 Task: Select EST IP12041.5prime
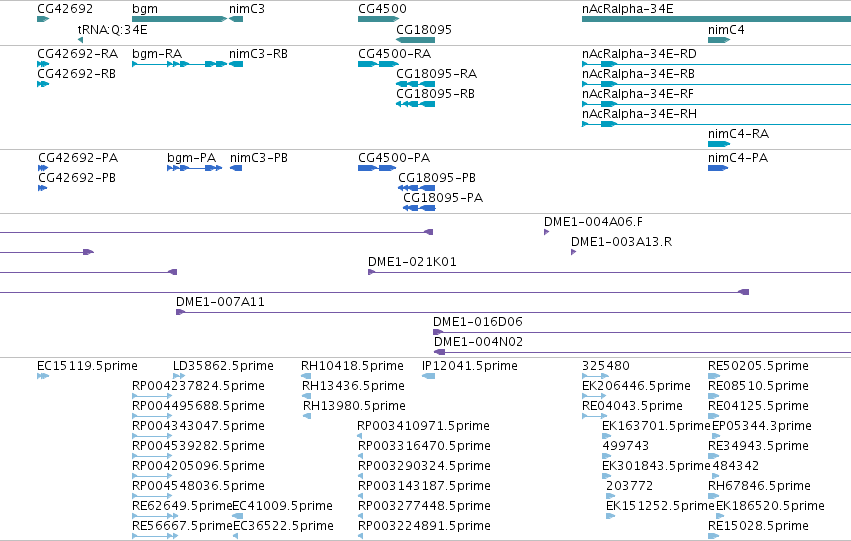tap(429, 376)
